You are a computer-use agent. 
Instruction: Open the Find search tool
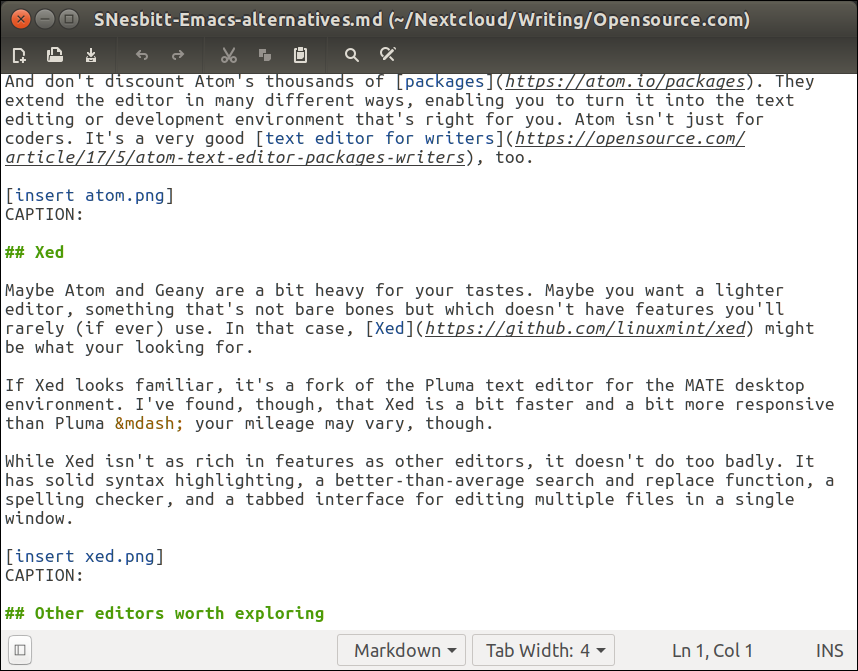pos(351,55)
